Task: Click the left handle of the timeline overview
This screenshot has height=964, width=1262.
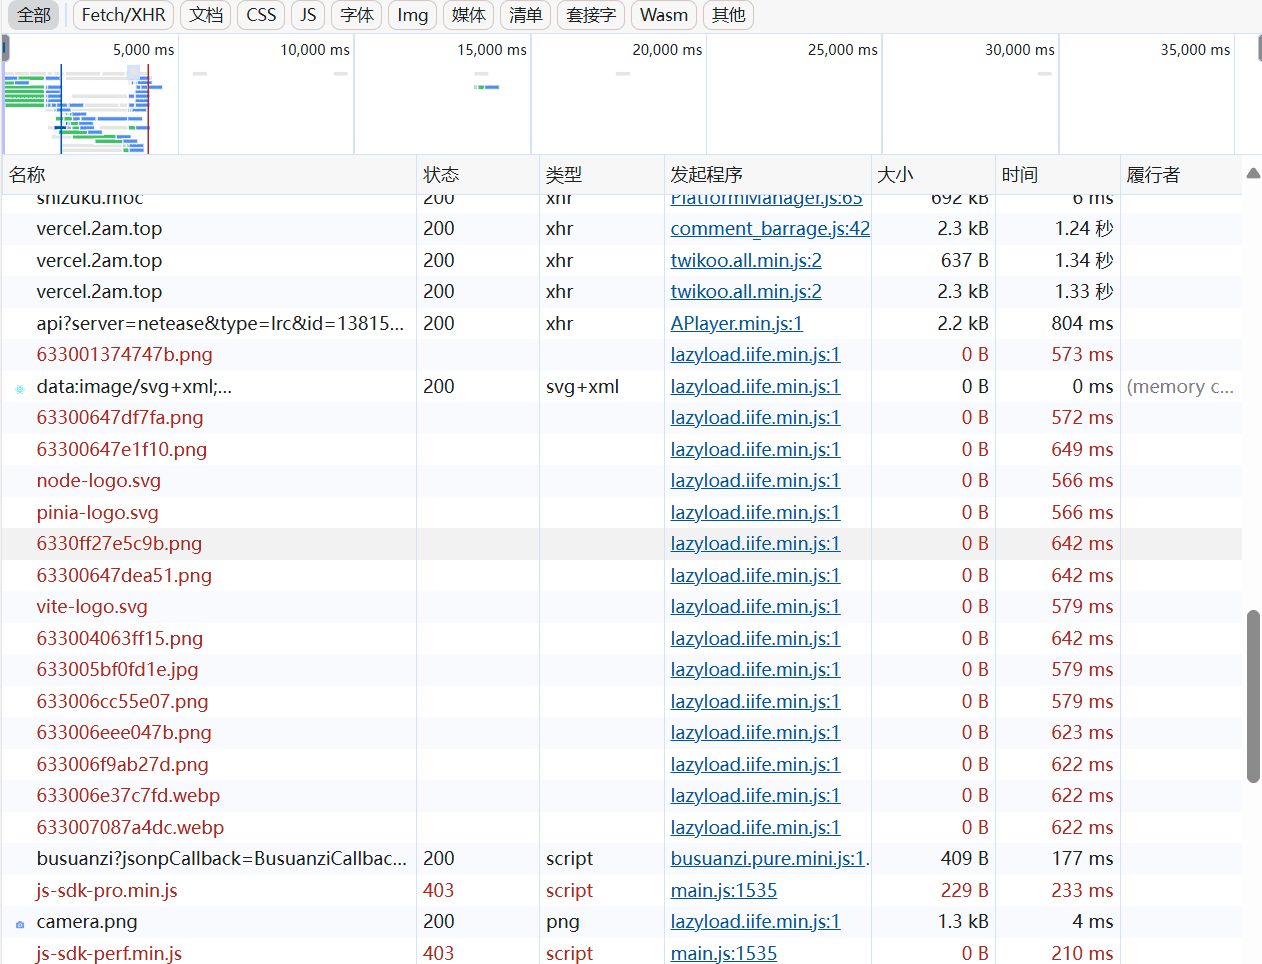Action: [x=5, y=48]
